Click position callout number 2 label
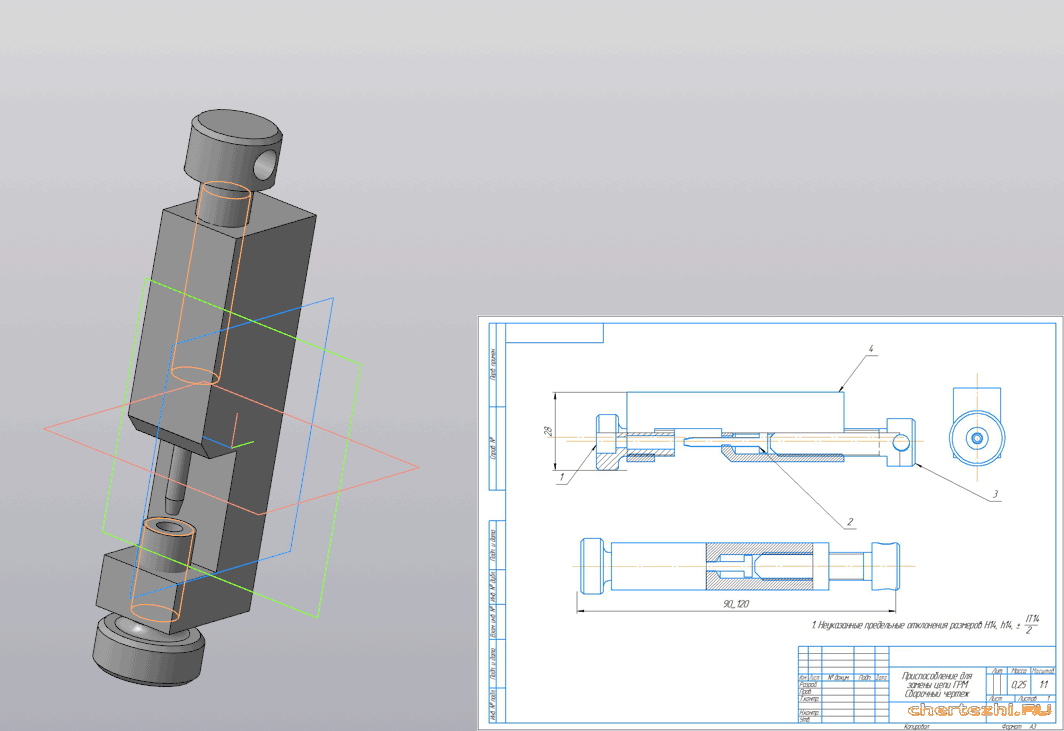The image size is (1064, 731). [x=849, y=521]
